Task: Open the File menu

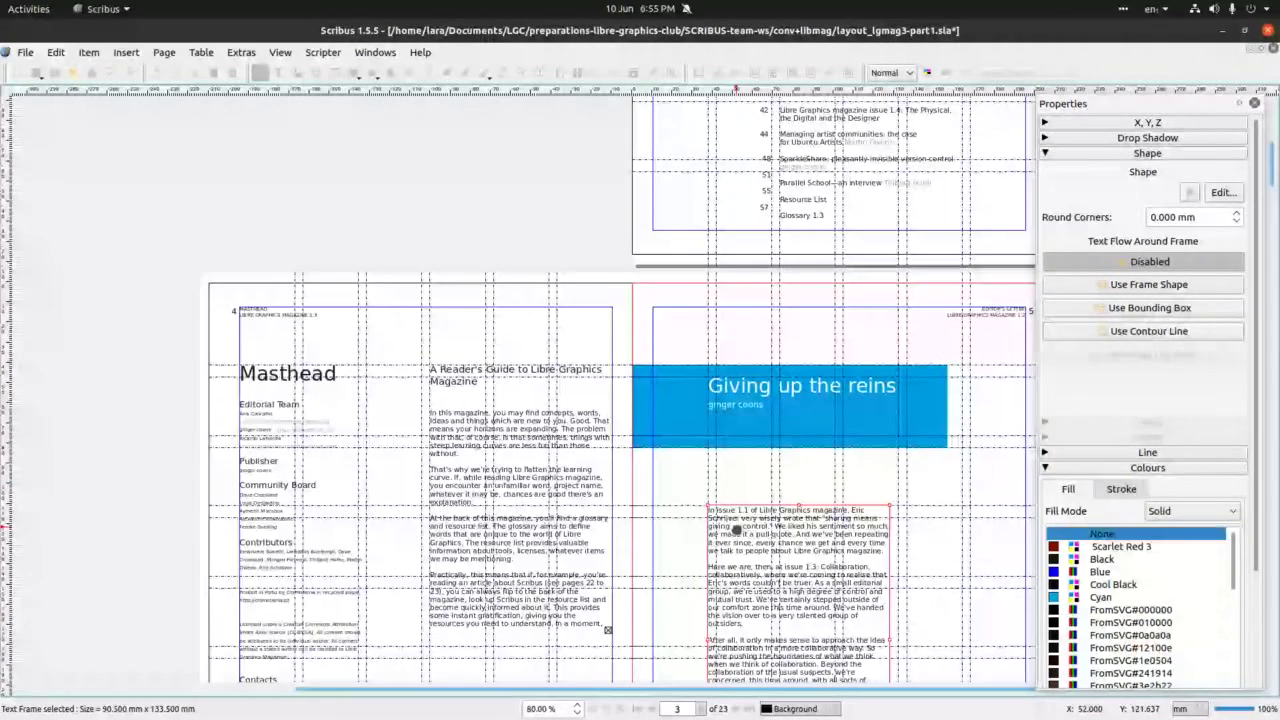Action: (x=25, y=52)
